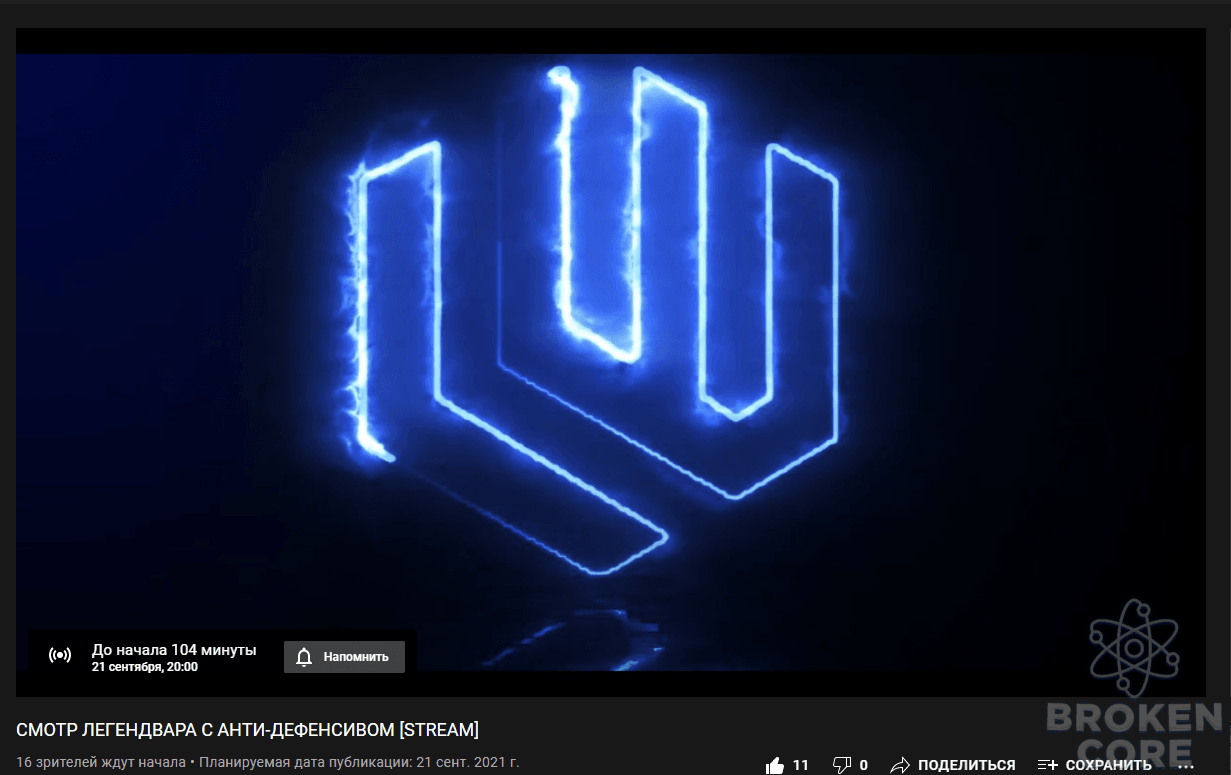Click the Напомнить reminder button

[x=344, y=657]
